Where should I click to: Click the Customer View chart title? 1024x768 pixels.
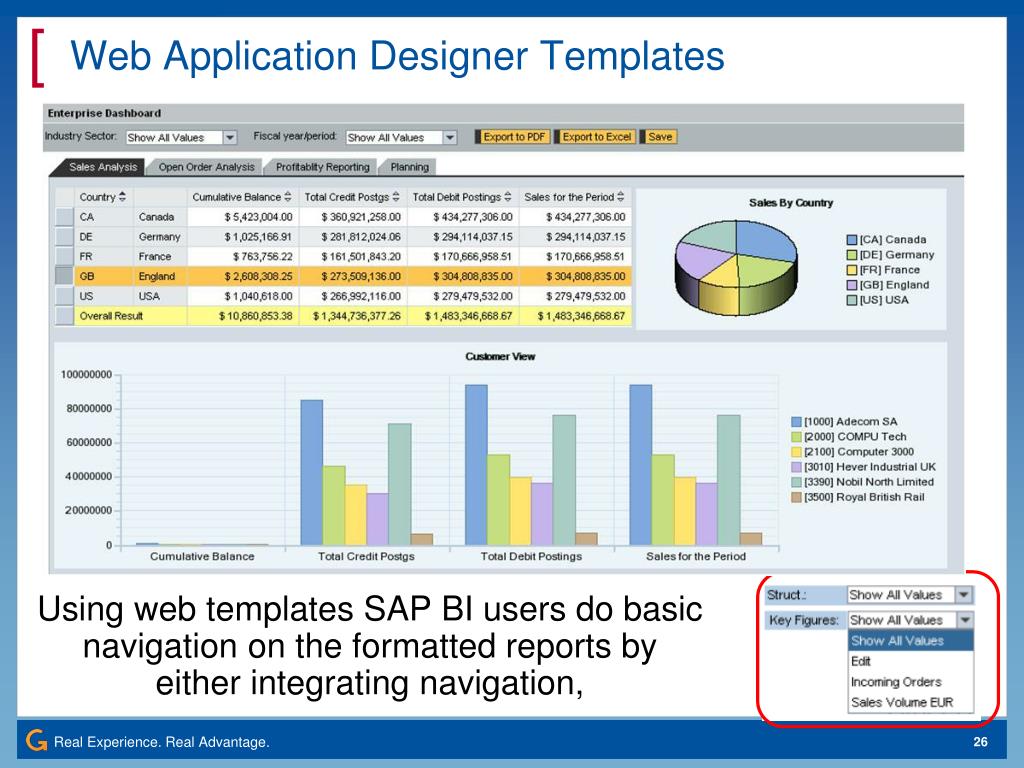coord(500,357)
